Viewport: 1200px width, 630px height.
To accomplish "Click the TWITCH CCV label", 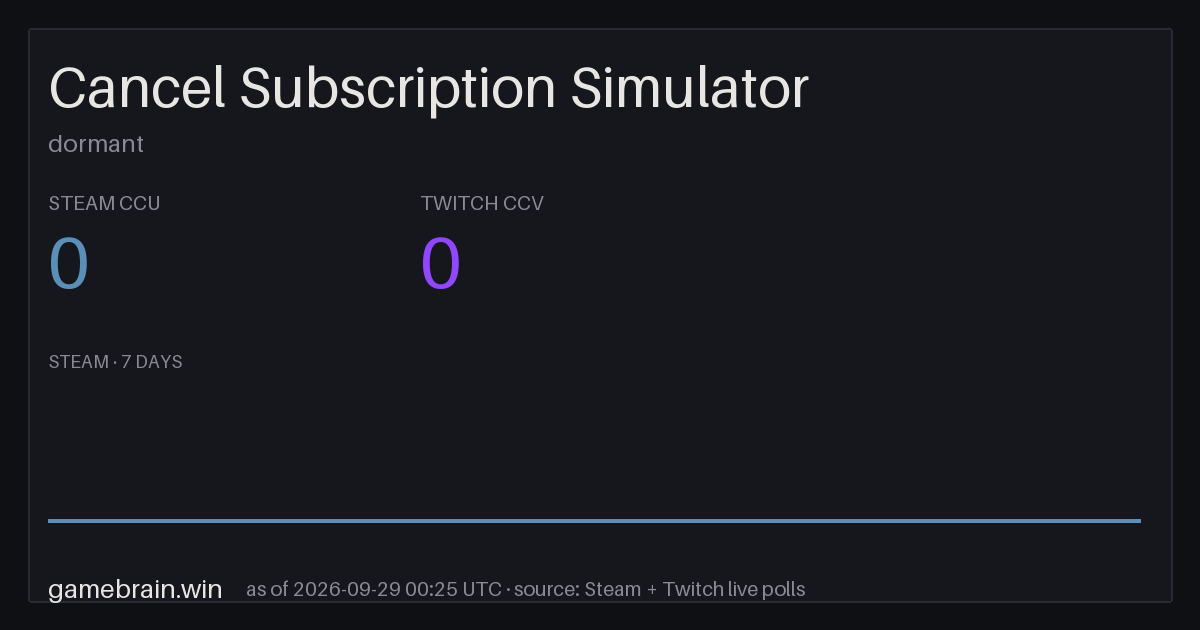I will coord(482,204).
